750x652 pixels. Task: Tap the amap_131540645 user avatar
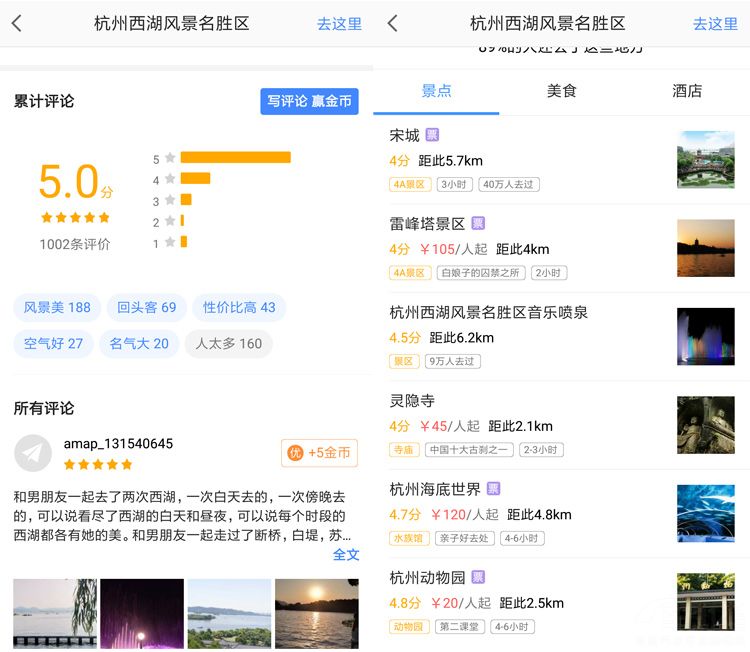click(x=33, y=453)
